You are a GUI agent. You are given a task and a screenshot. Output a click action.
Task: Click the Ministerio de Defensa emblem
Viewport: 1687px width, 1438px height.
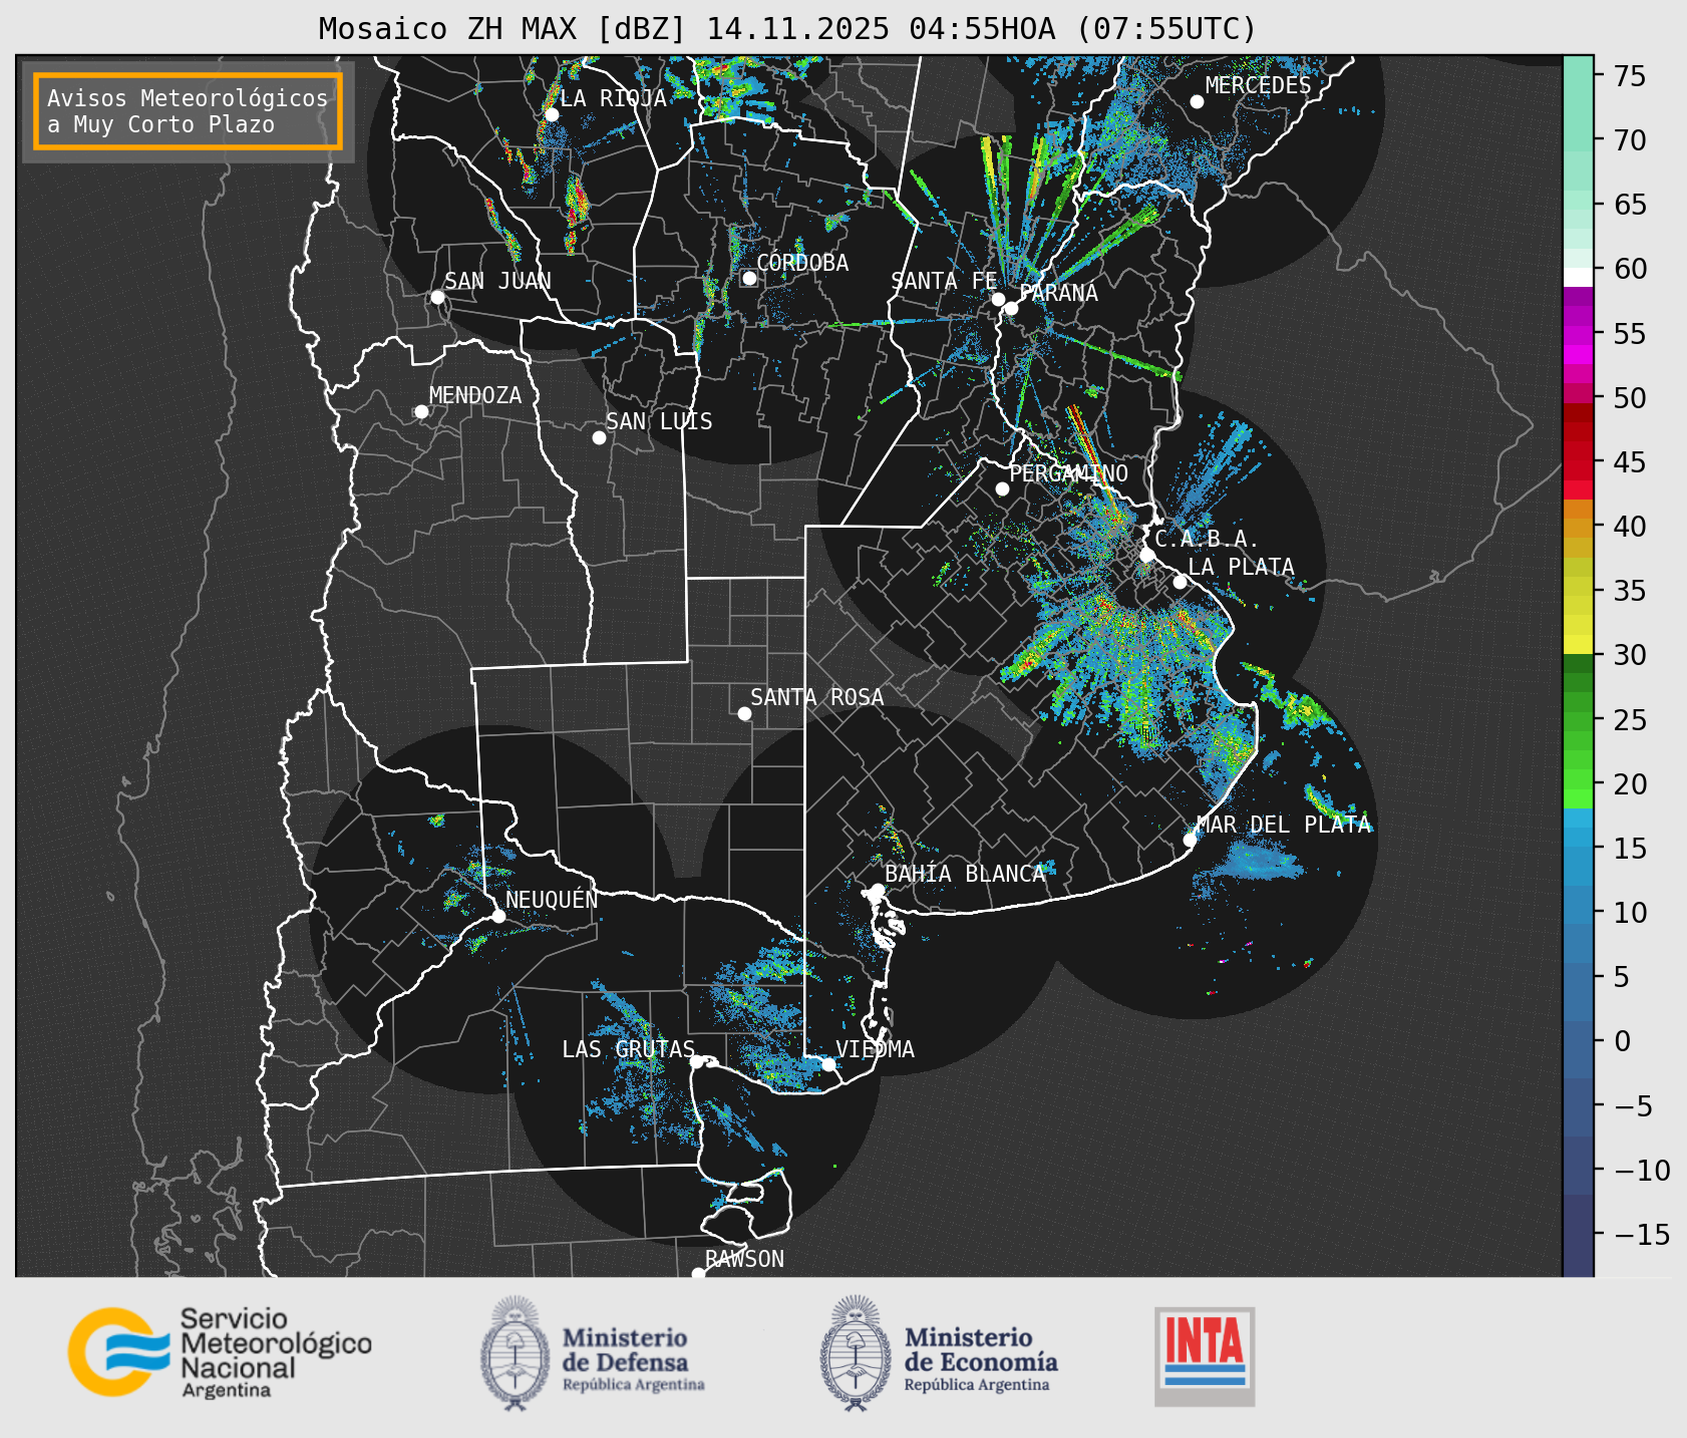click(515, 1353)
